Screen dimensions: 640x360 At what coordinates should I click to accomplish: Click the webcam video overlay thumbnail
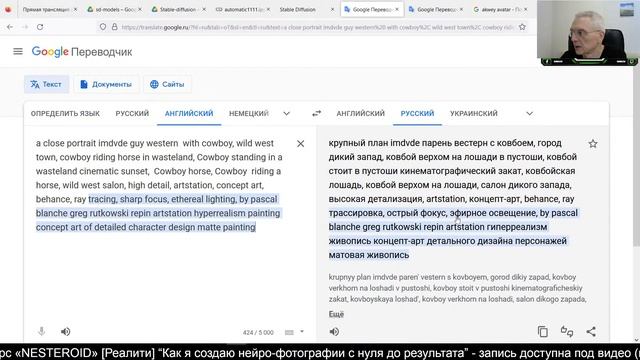588,33
